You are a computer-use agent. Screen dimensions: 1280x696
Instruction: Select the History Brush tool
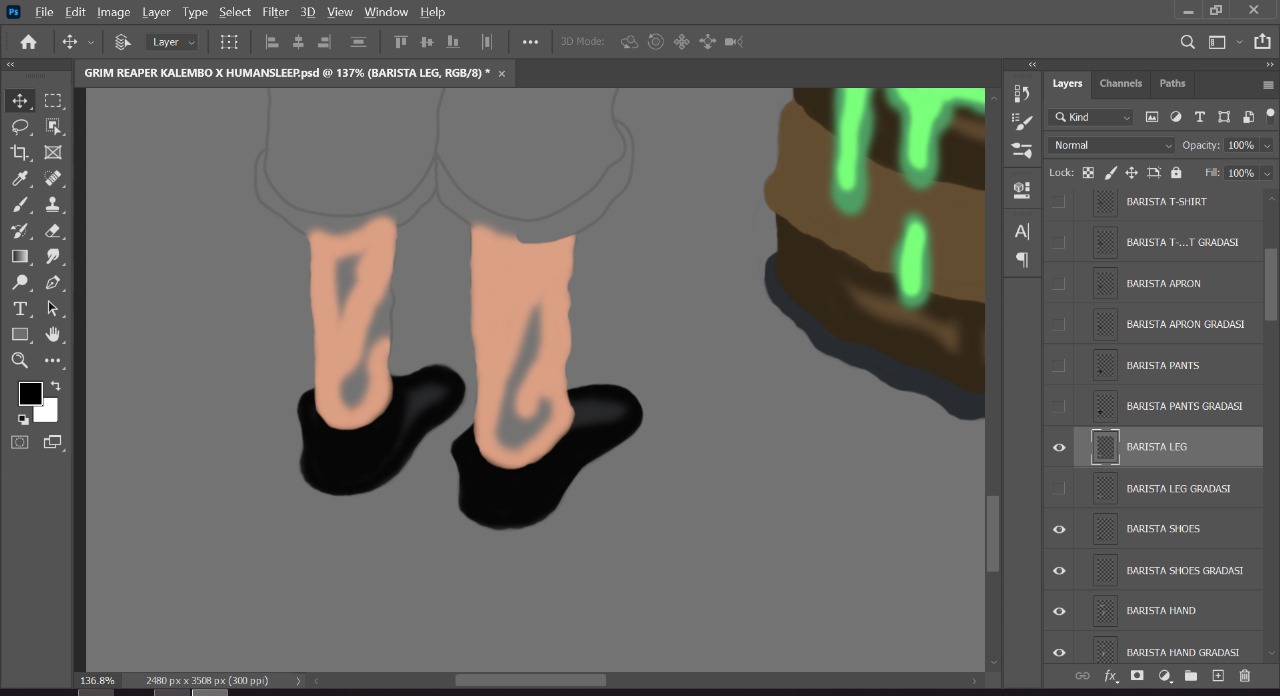(20, 231)
